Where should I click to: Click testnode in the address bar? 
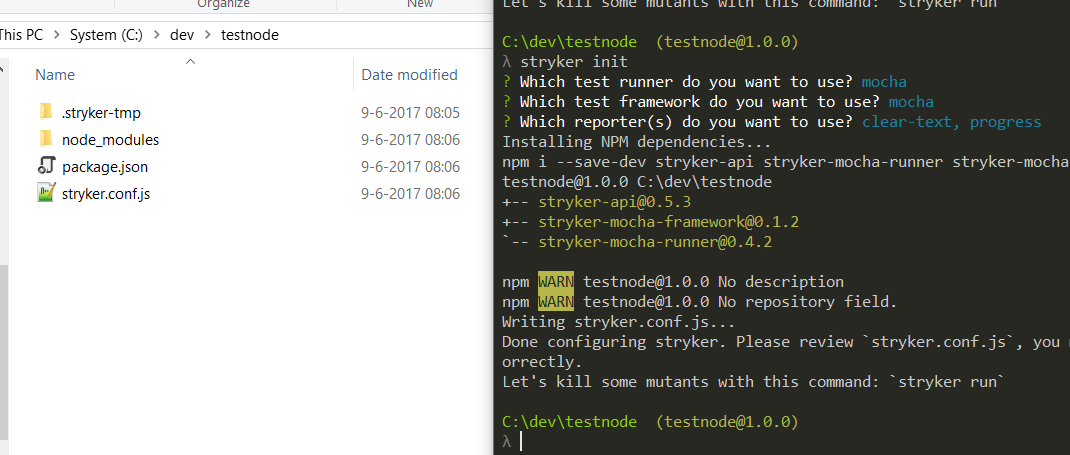(x=250, y=35)
